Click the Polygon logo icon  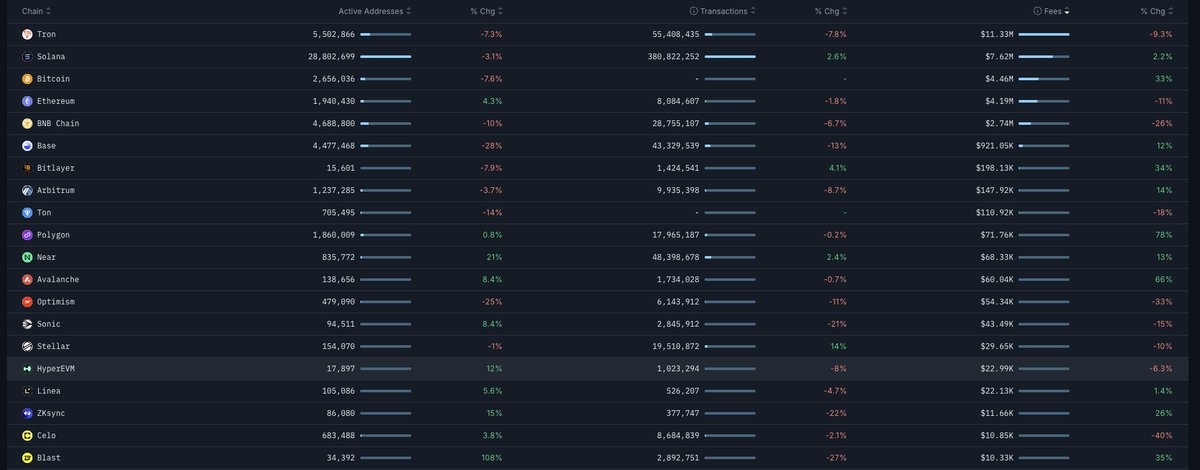pos(27,235)
